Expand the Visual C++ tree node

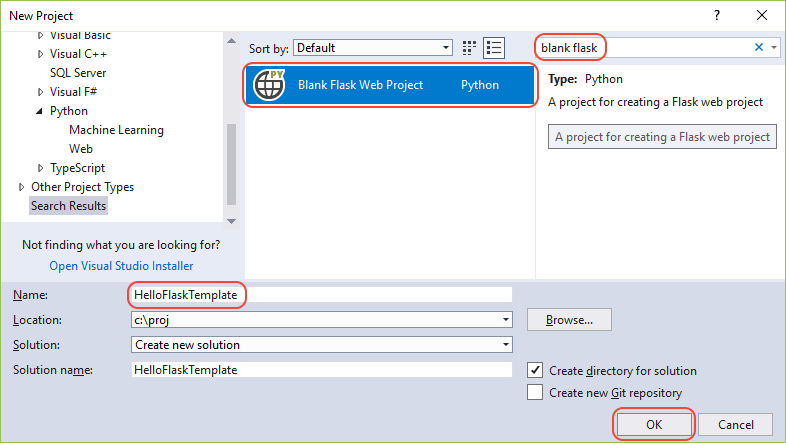[x=41, y=54]
